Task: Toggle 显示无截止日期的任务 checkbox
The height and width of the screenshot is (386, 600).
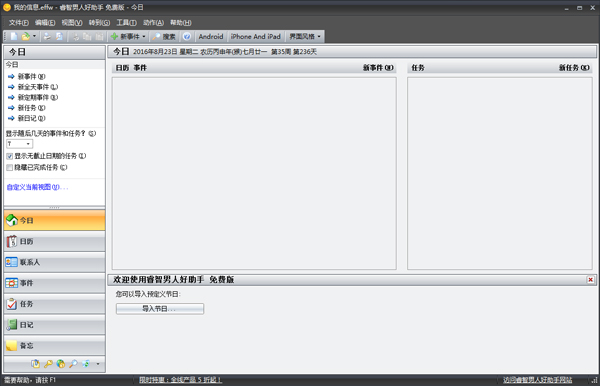Action: pos(10,156)
